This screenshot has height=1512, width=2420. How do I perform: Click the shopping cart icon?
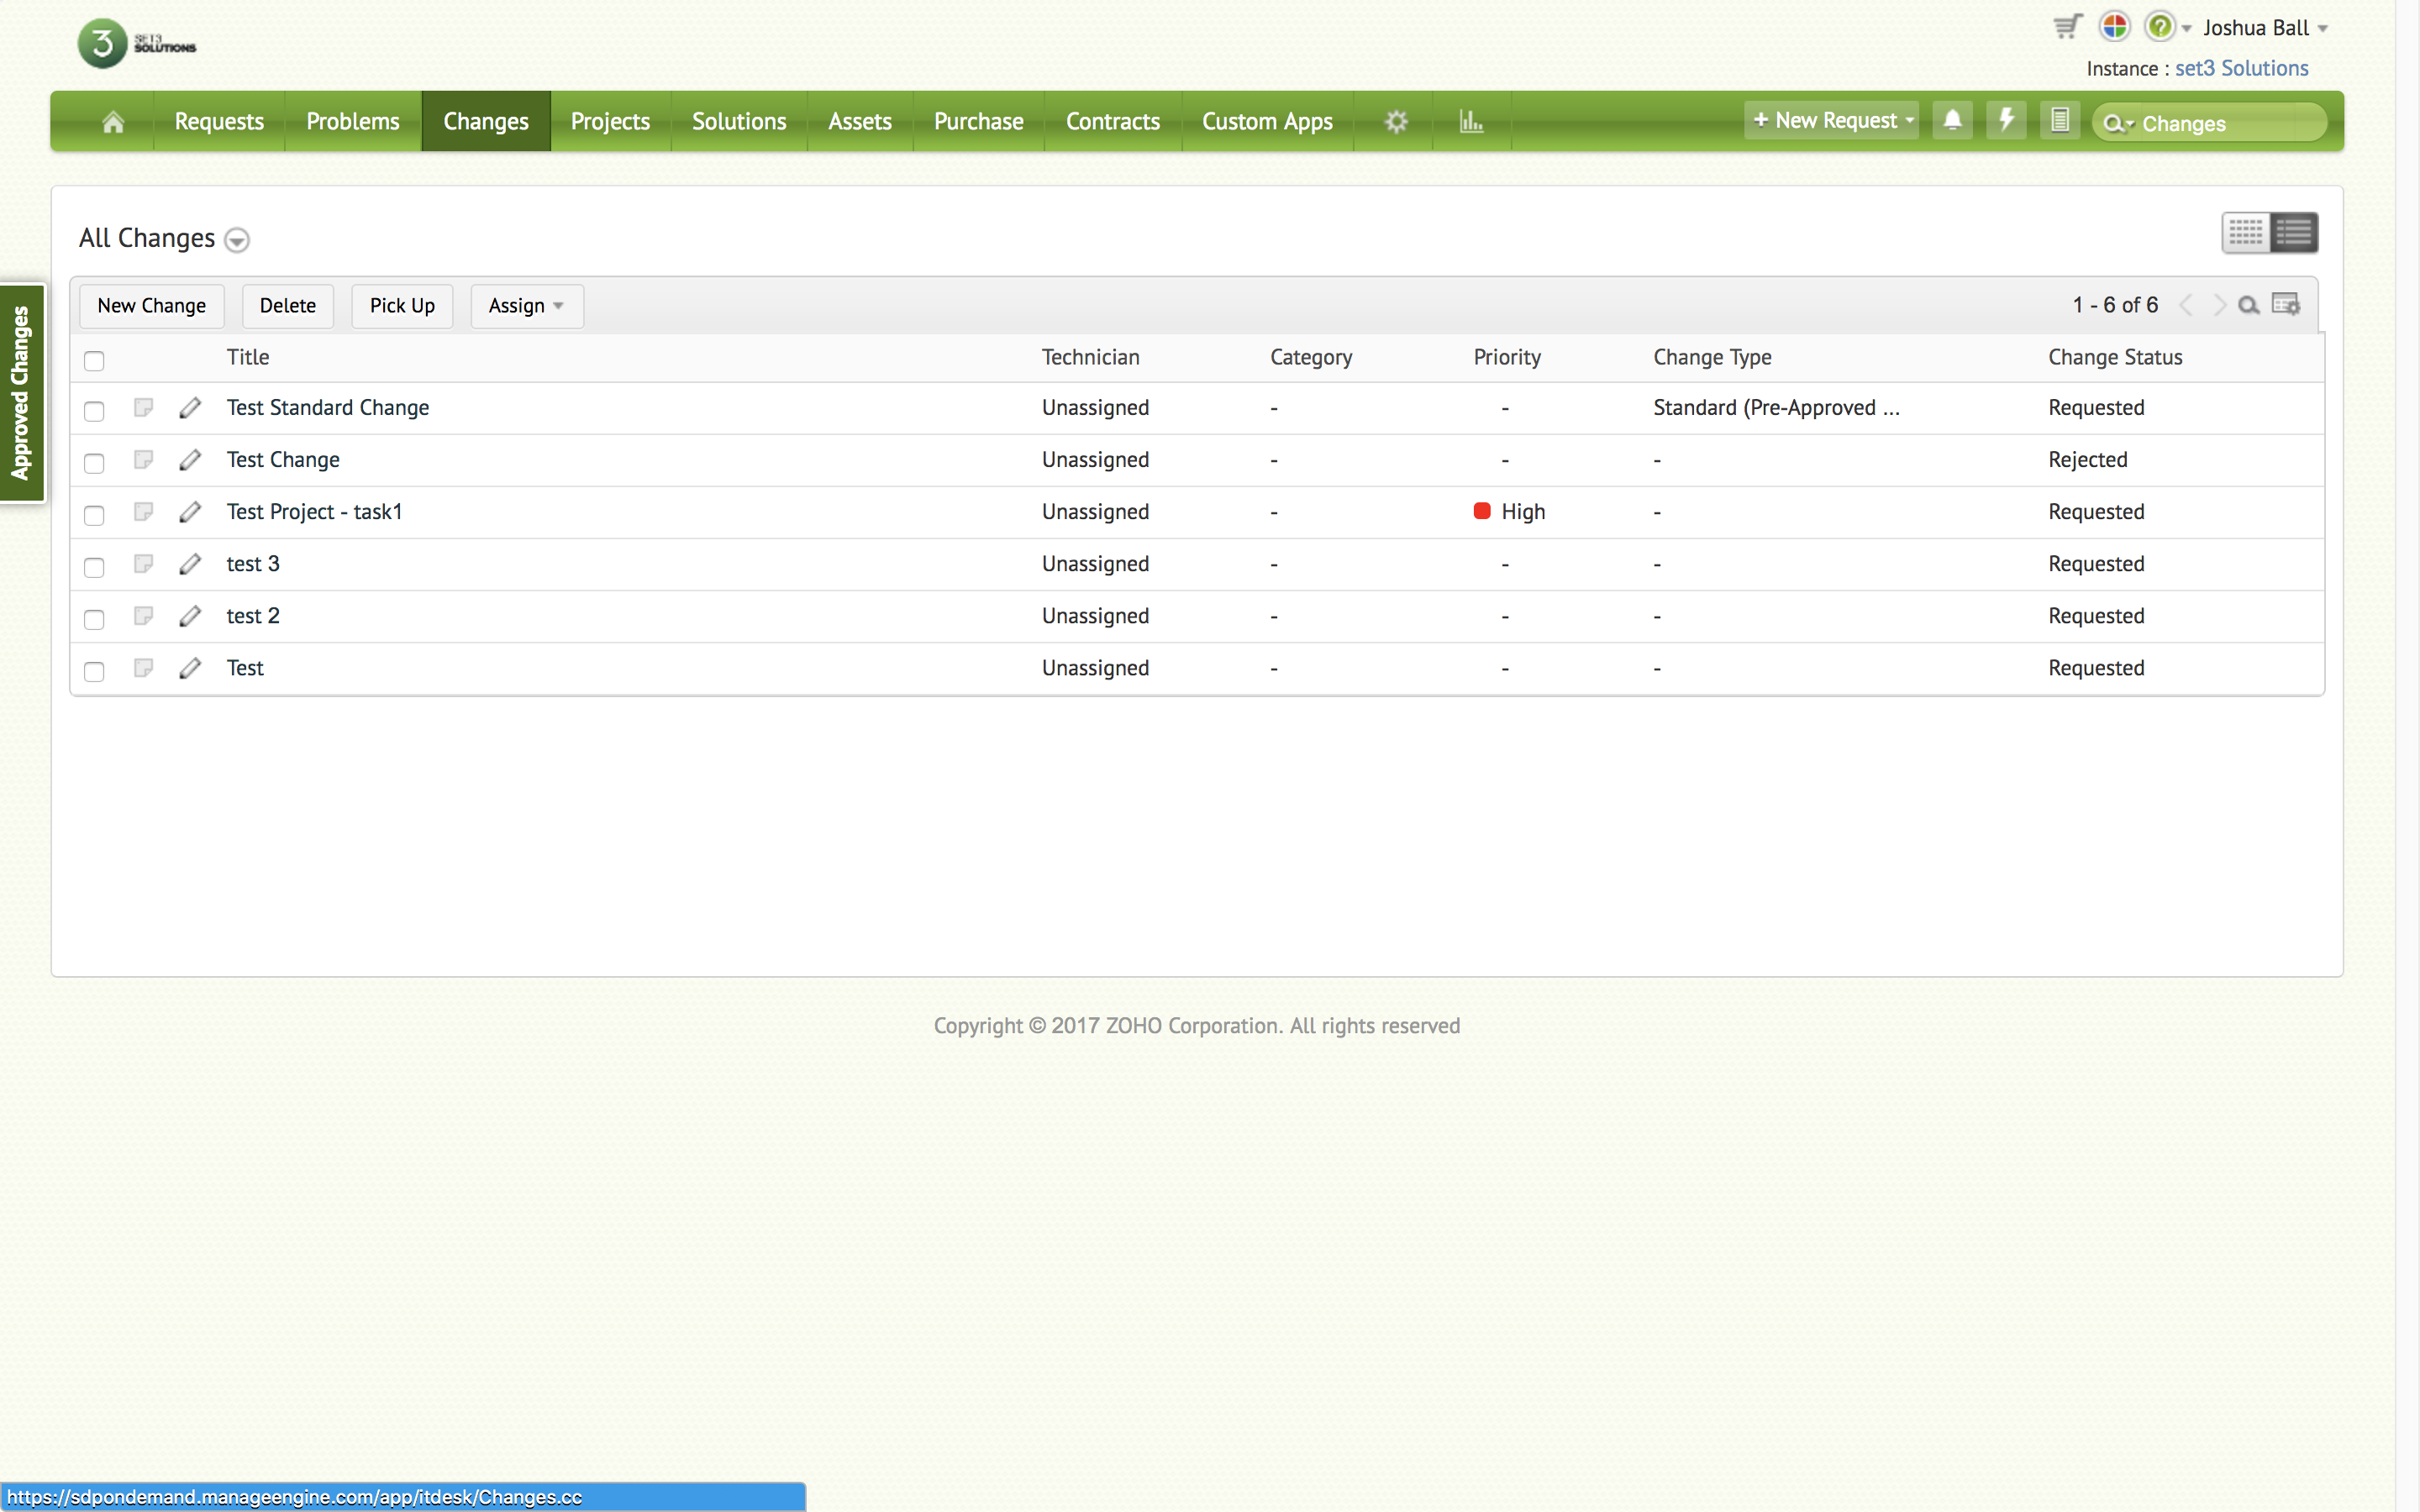pos(2067,27)
